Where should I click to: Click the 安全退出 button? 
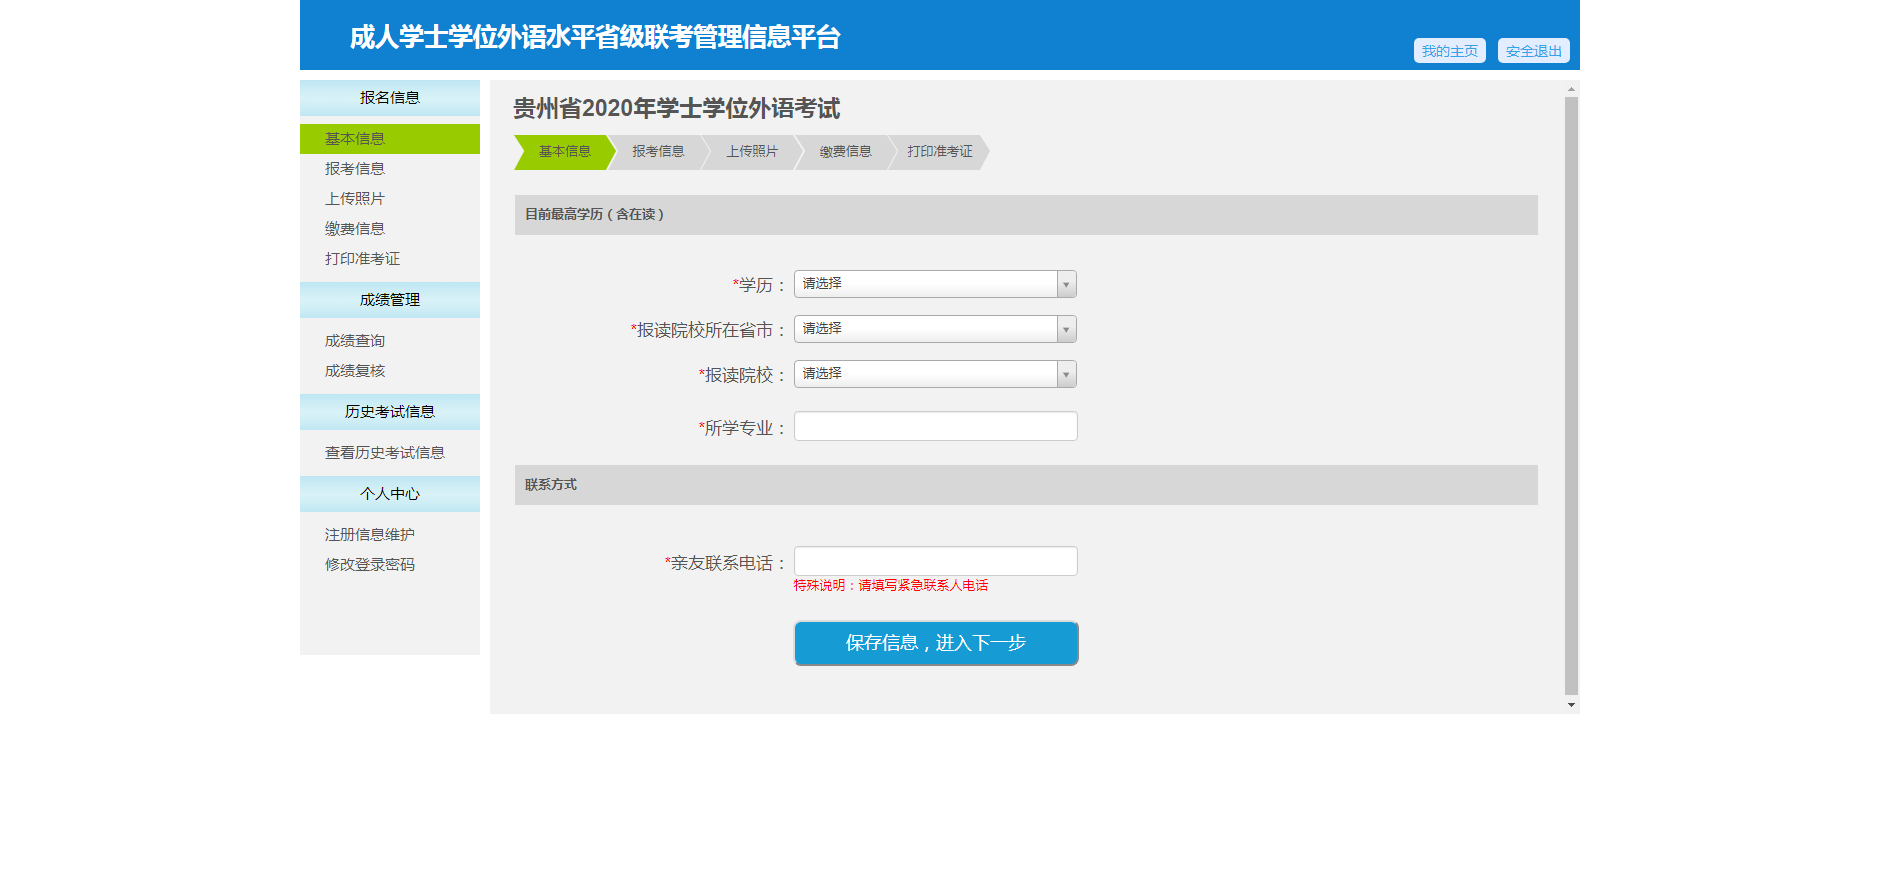(1533, 51)
